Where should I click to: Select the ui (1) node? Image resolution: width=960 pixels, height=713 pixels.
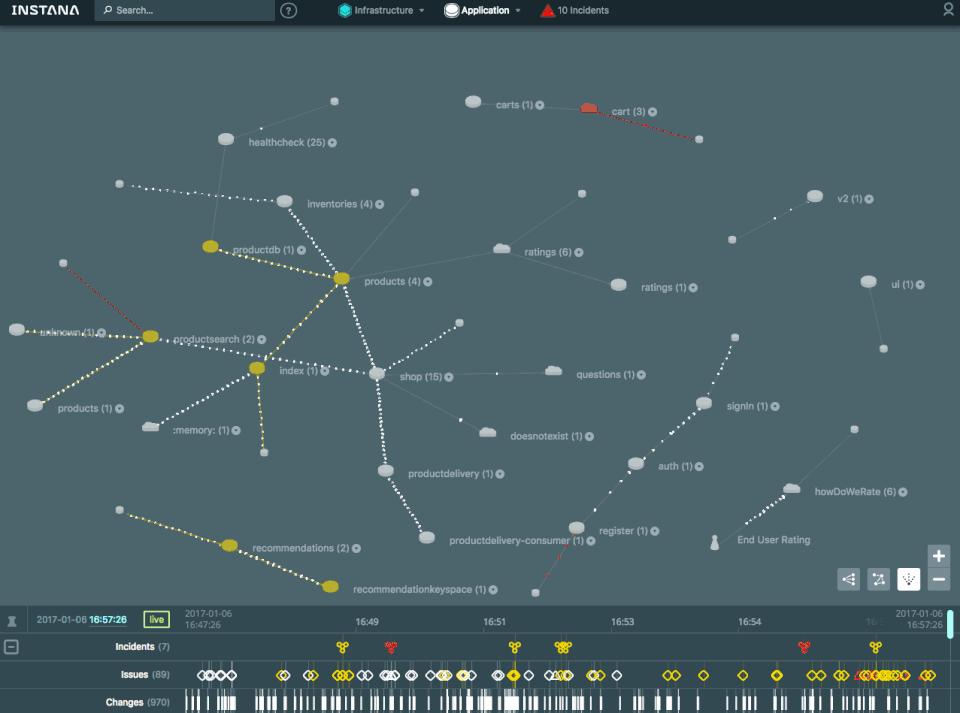pyautogui.click(x=868, y=282)
